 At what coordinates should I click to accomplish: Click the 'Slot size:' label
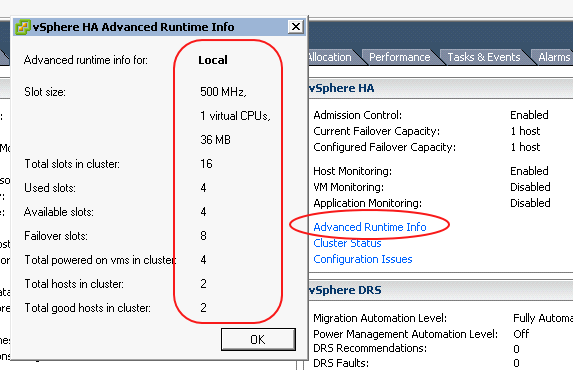coord(45,92)
